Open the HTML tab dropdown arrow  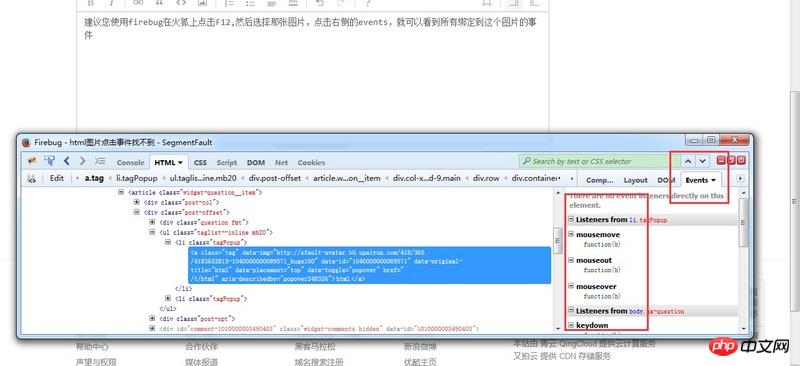[180, 163]
